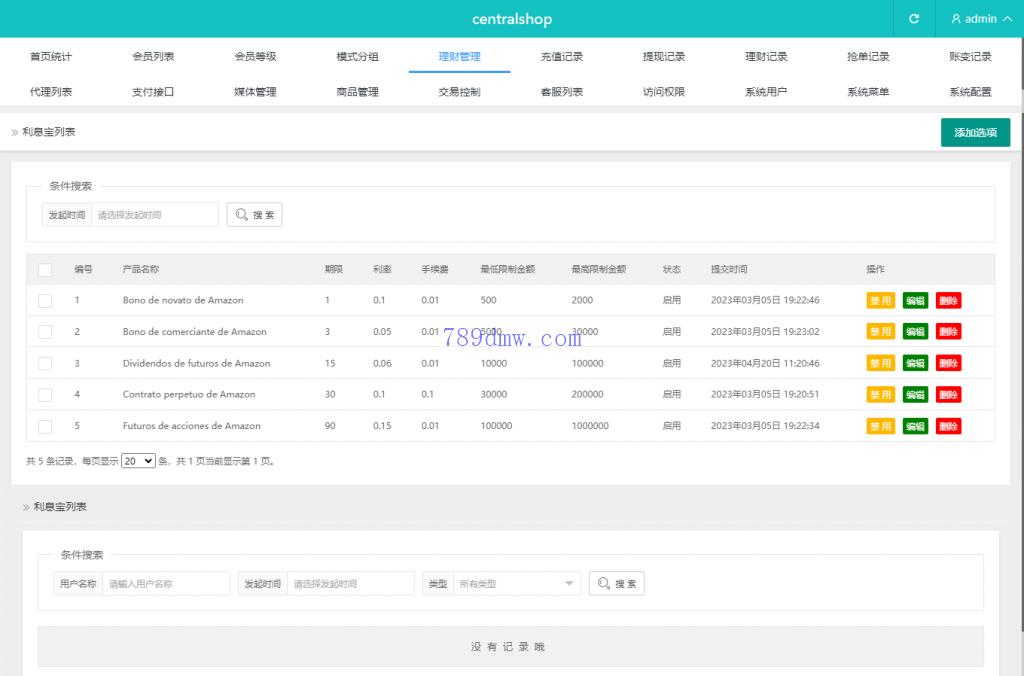Screen dimensions: 1024x676
Task: Open the records-per-page dropdown showing 20
Action: tap(138, 461)
